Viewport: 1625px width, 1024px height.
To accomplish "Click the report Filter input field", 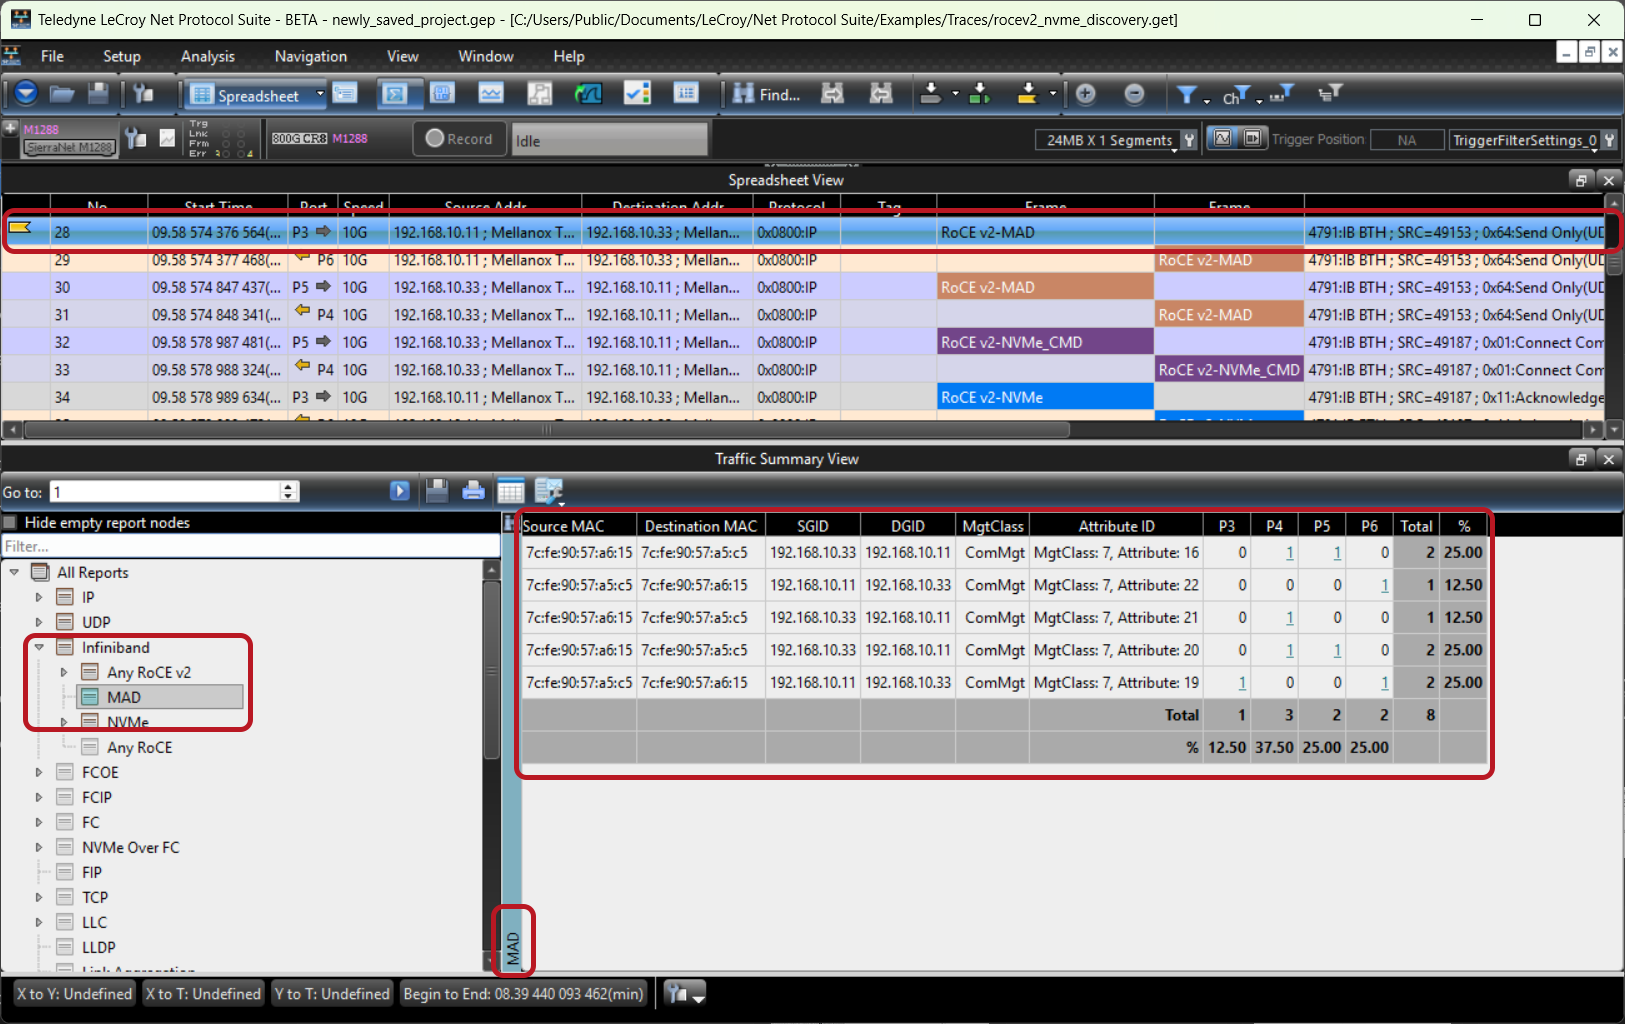I will (x=250, y=546).
